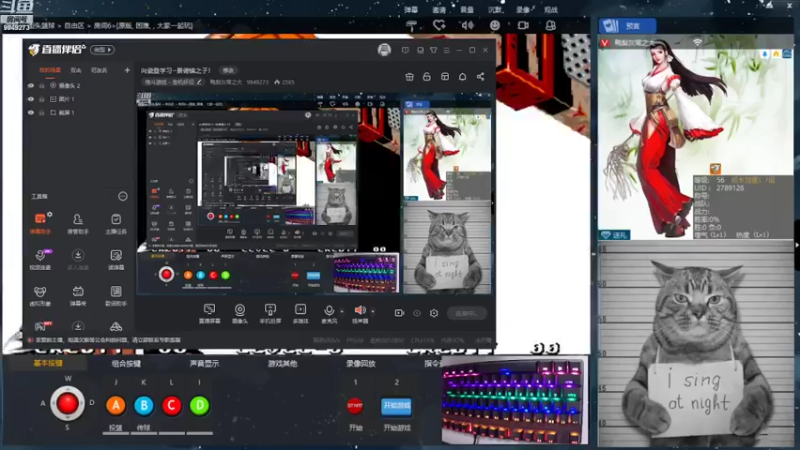This screenshot has height=450, width=800.
Task: Add a 摄像头 camera source from bottom bar
Action: coord(239,313)
